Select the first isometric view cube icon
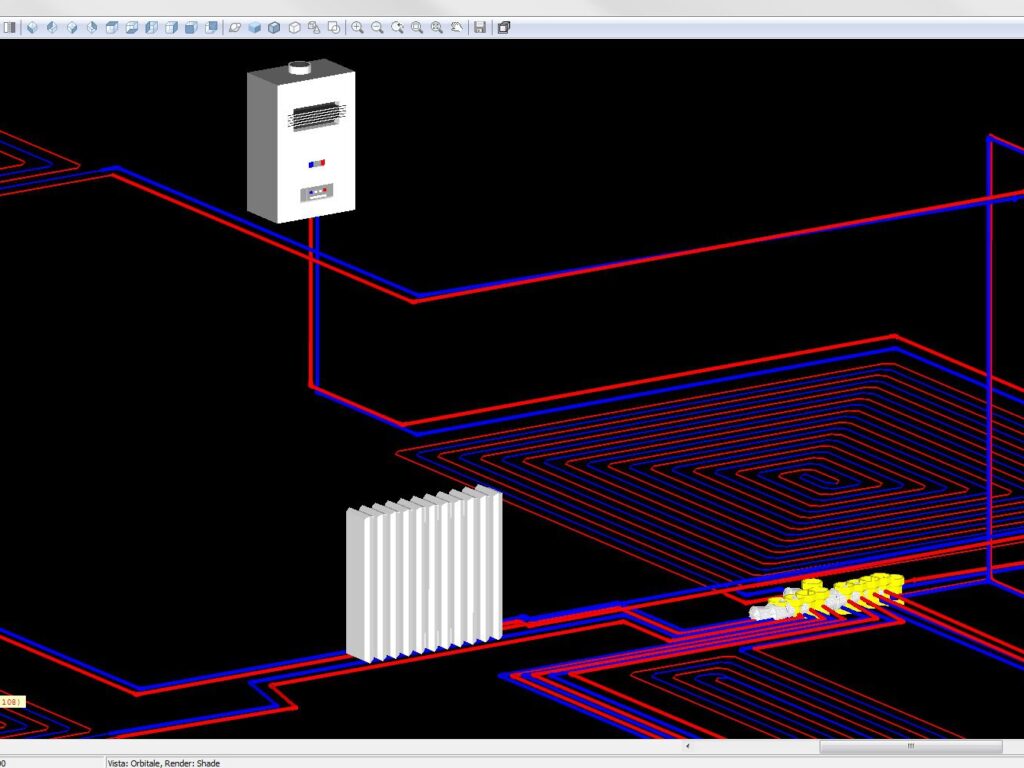The image size is (1024, 768). (x=32, y=27)
